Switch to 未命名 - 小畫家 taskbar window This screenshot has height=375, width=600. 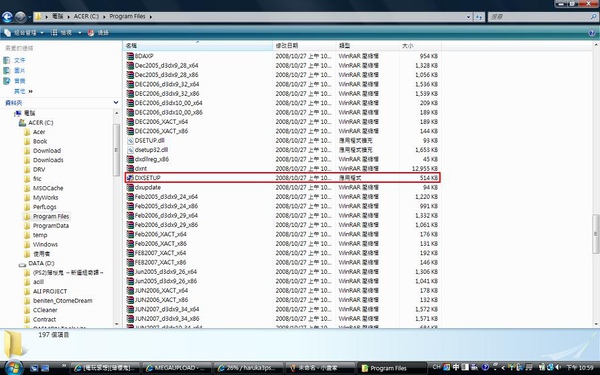point(320,368)
